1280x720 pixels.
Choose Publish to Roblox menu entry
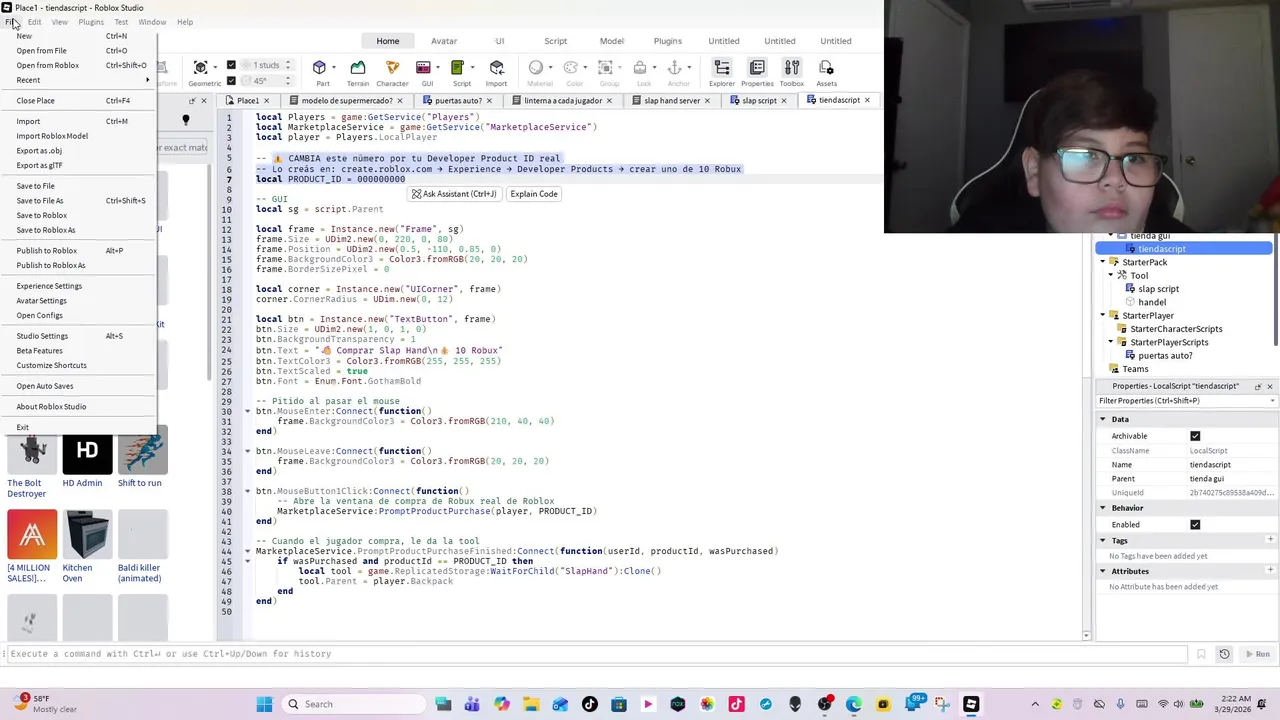pyautogui.click(x=46, y=251)
